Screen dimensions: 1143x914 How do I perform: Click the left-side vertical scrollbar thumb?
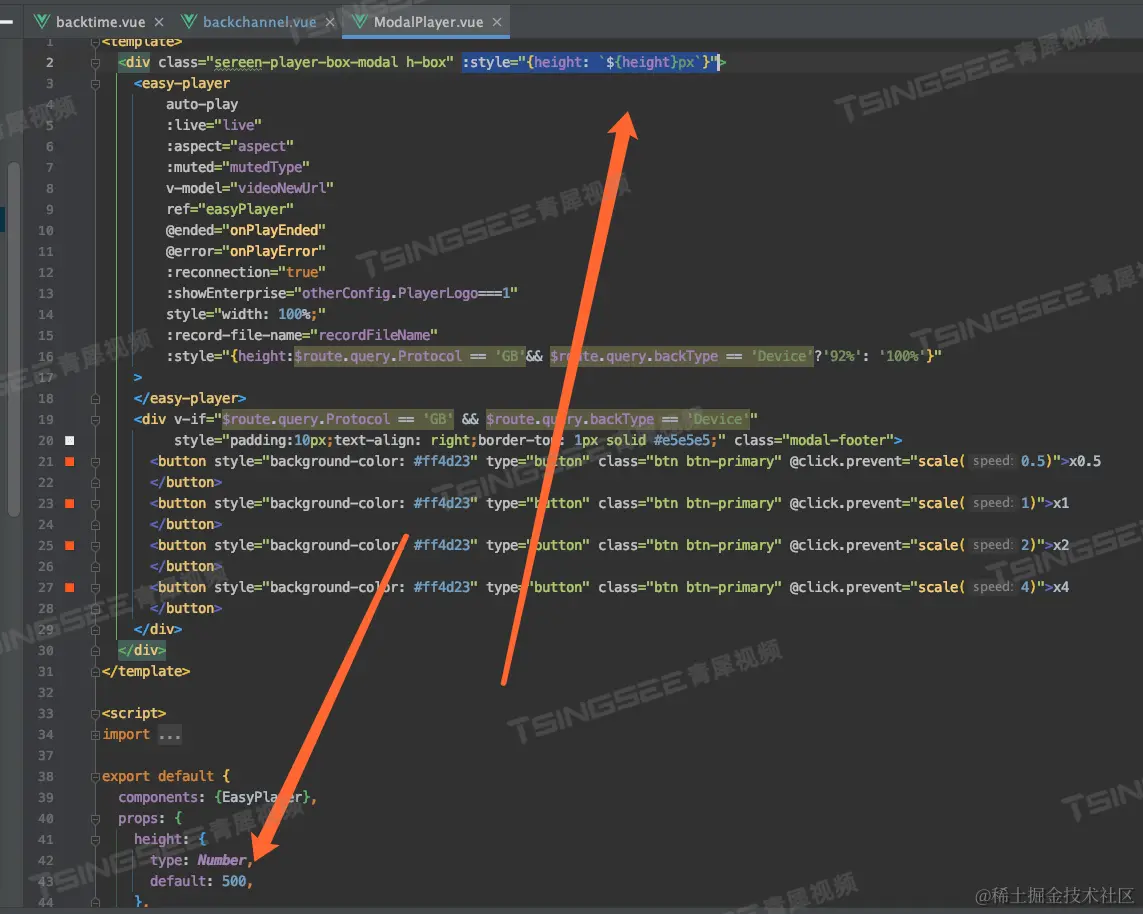point(13,339)
